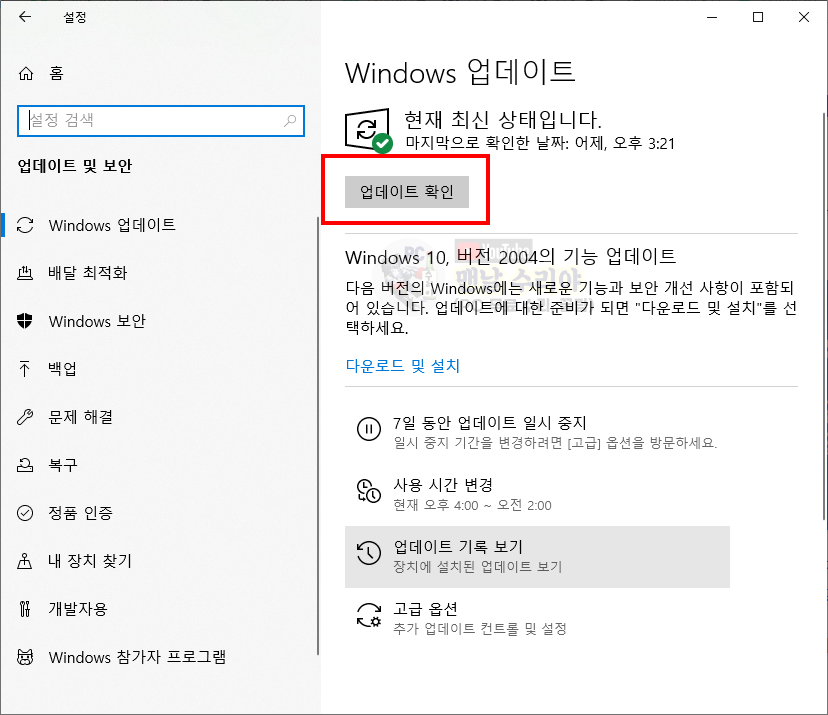The width and height of the screenshot is (828, 715).
Task: Open the 홈 sidebar entry
Action: click(x=56, y=73)
